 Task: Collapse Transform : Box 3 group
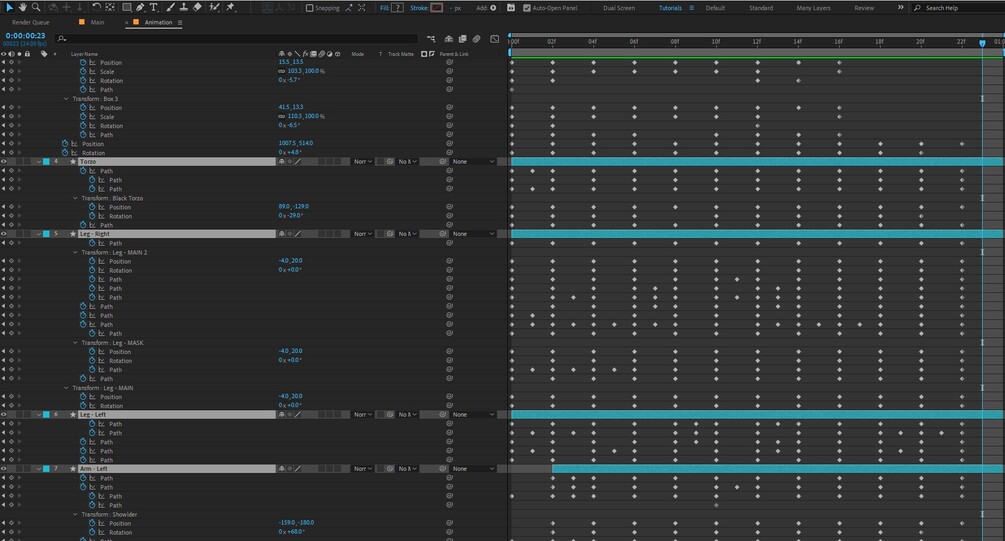point(66,99)
